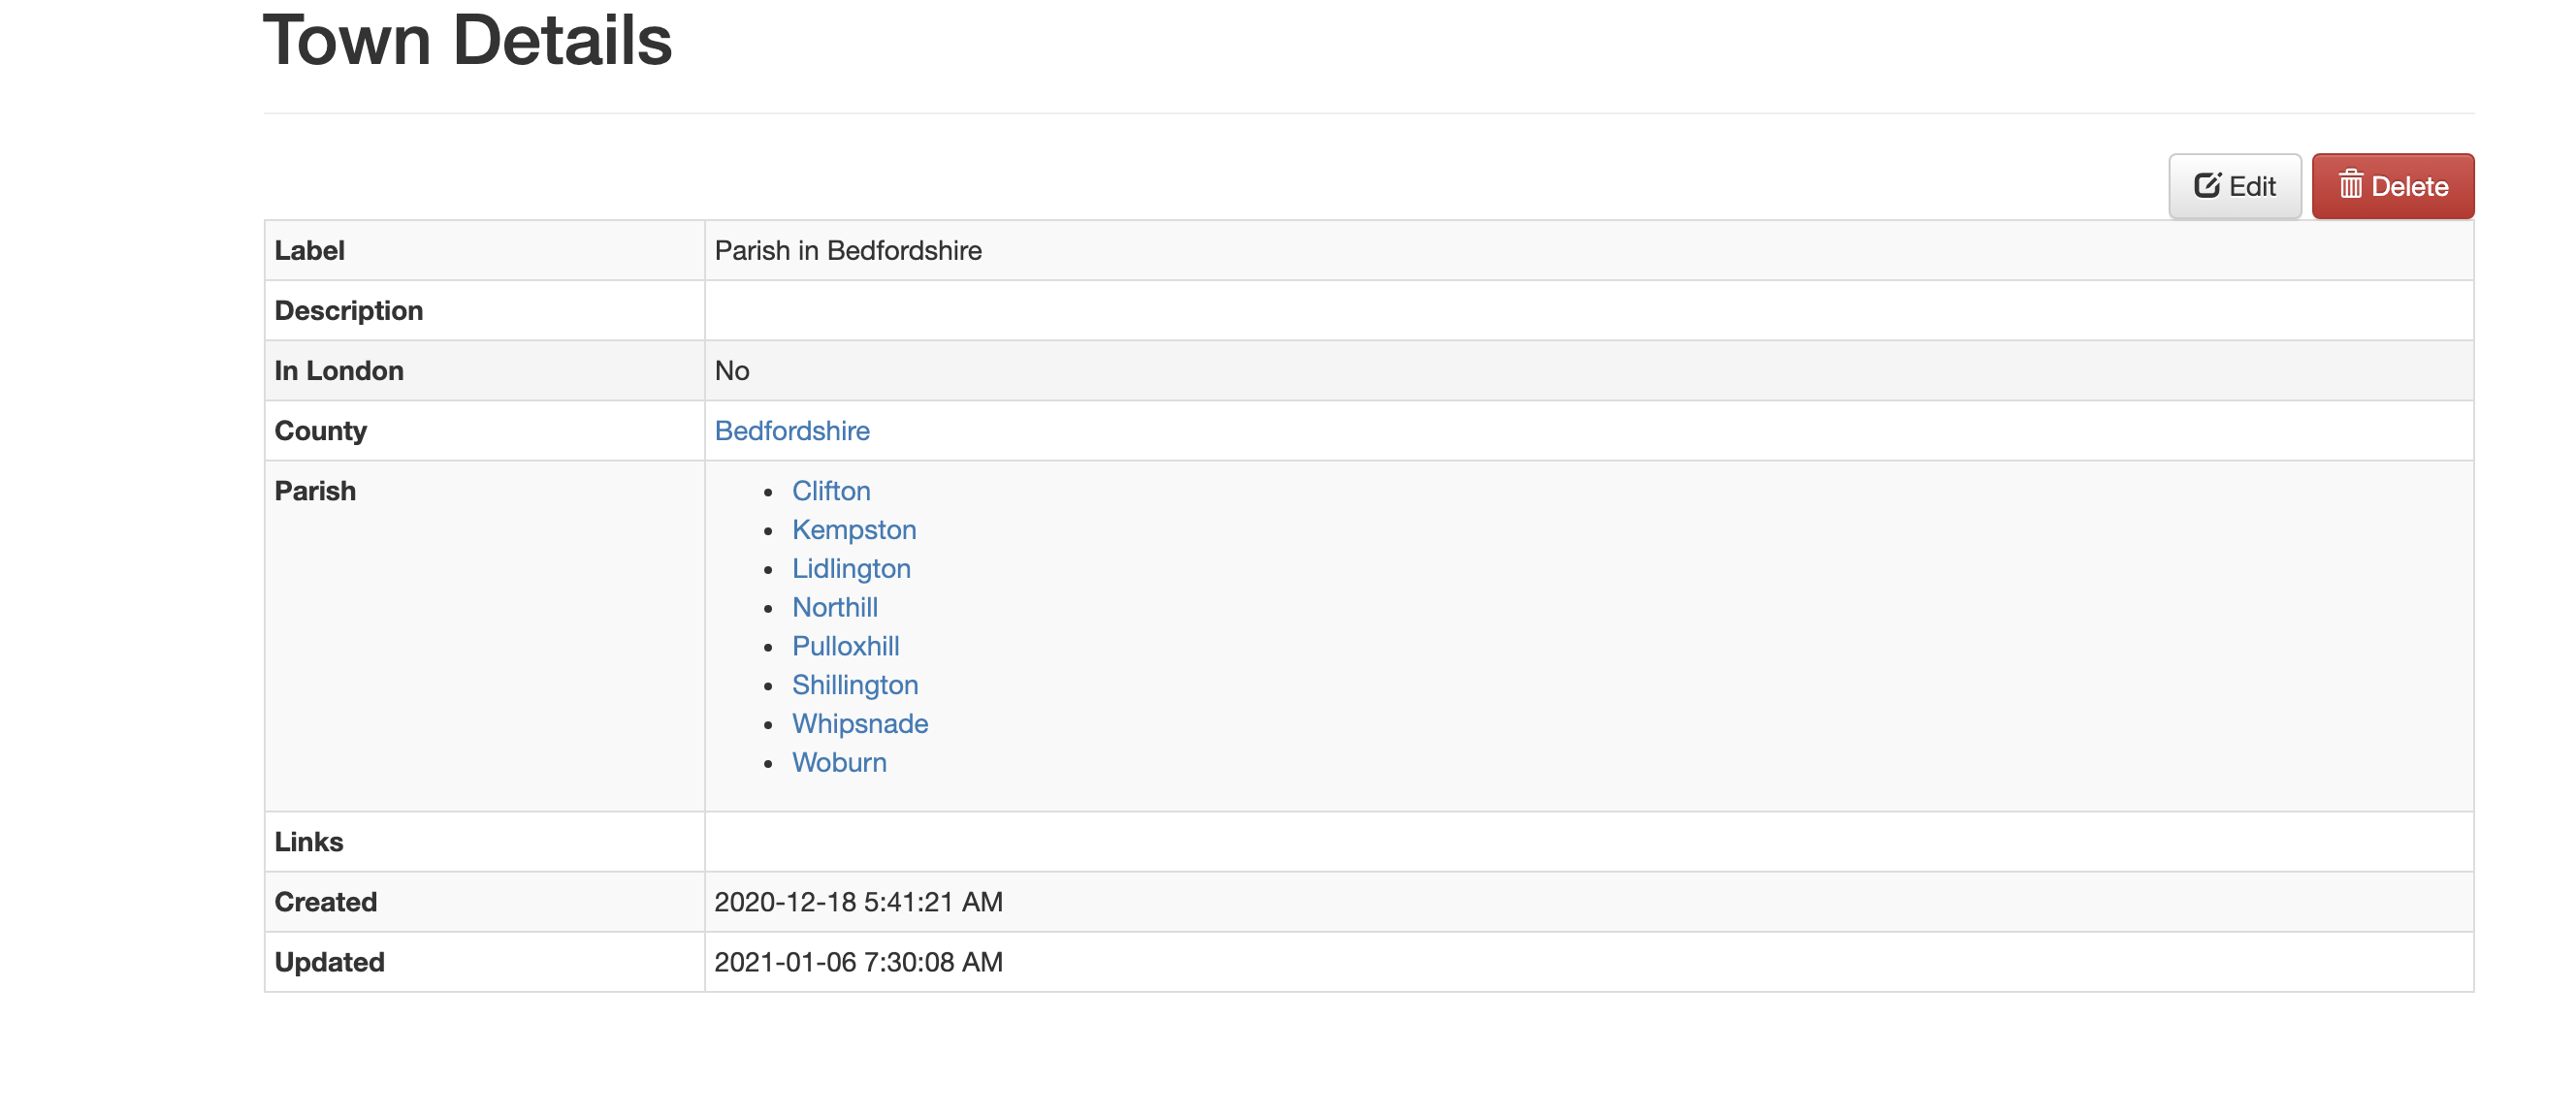Click the empty Description cell
Image resolution: width=2576 pixels, height=1115 pixels.
pos(1587,311)
